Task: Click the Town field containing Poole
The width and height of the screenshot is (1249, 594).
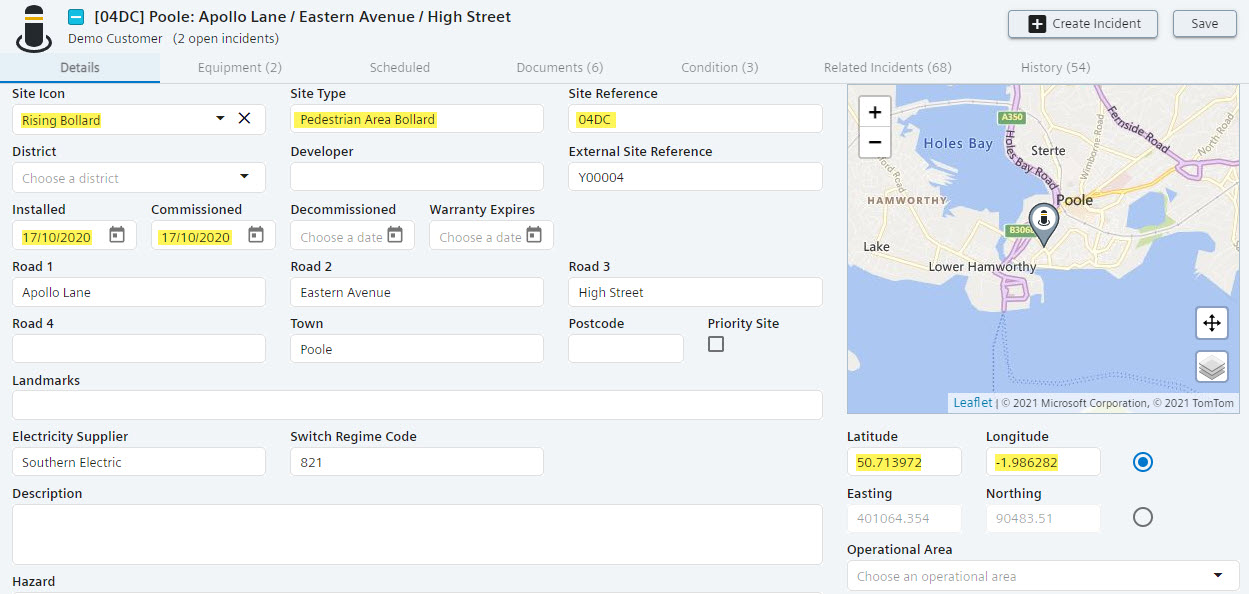Action: click(417, 349)
